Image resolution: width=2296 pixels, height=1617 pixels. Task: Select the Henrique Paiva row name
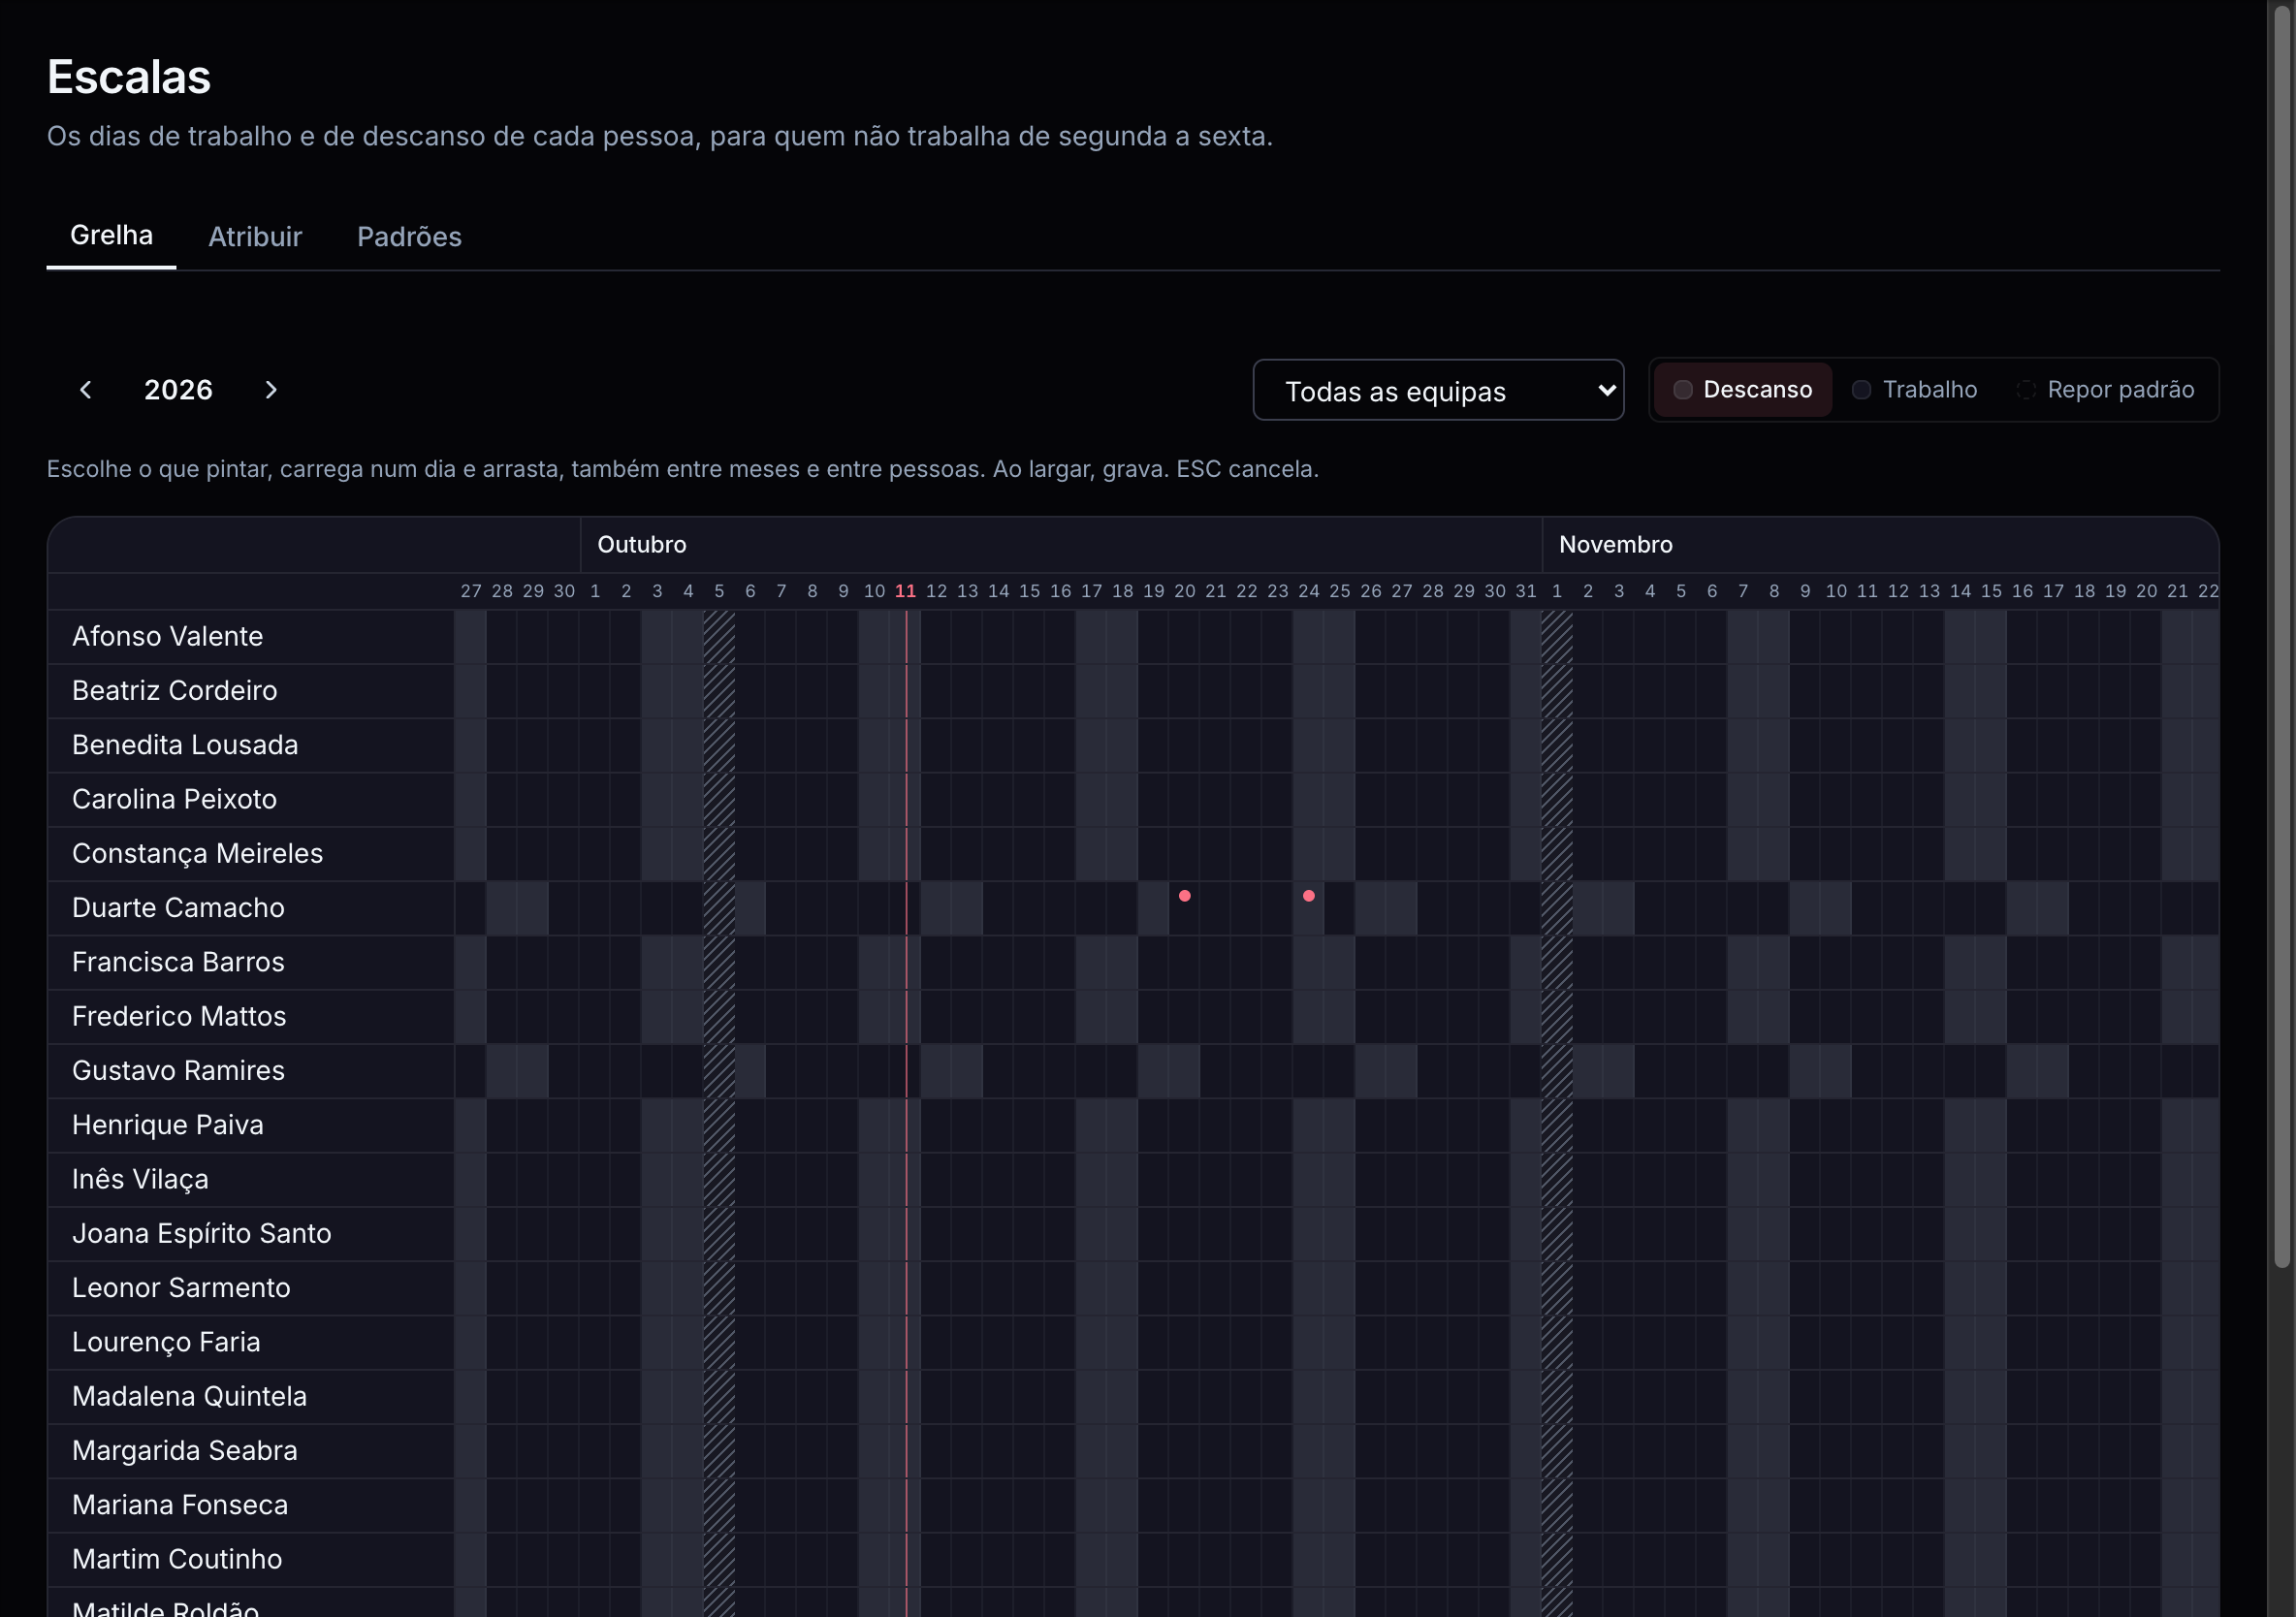coord(168,1125)
